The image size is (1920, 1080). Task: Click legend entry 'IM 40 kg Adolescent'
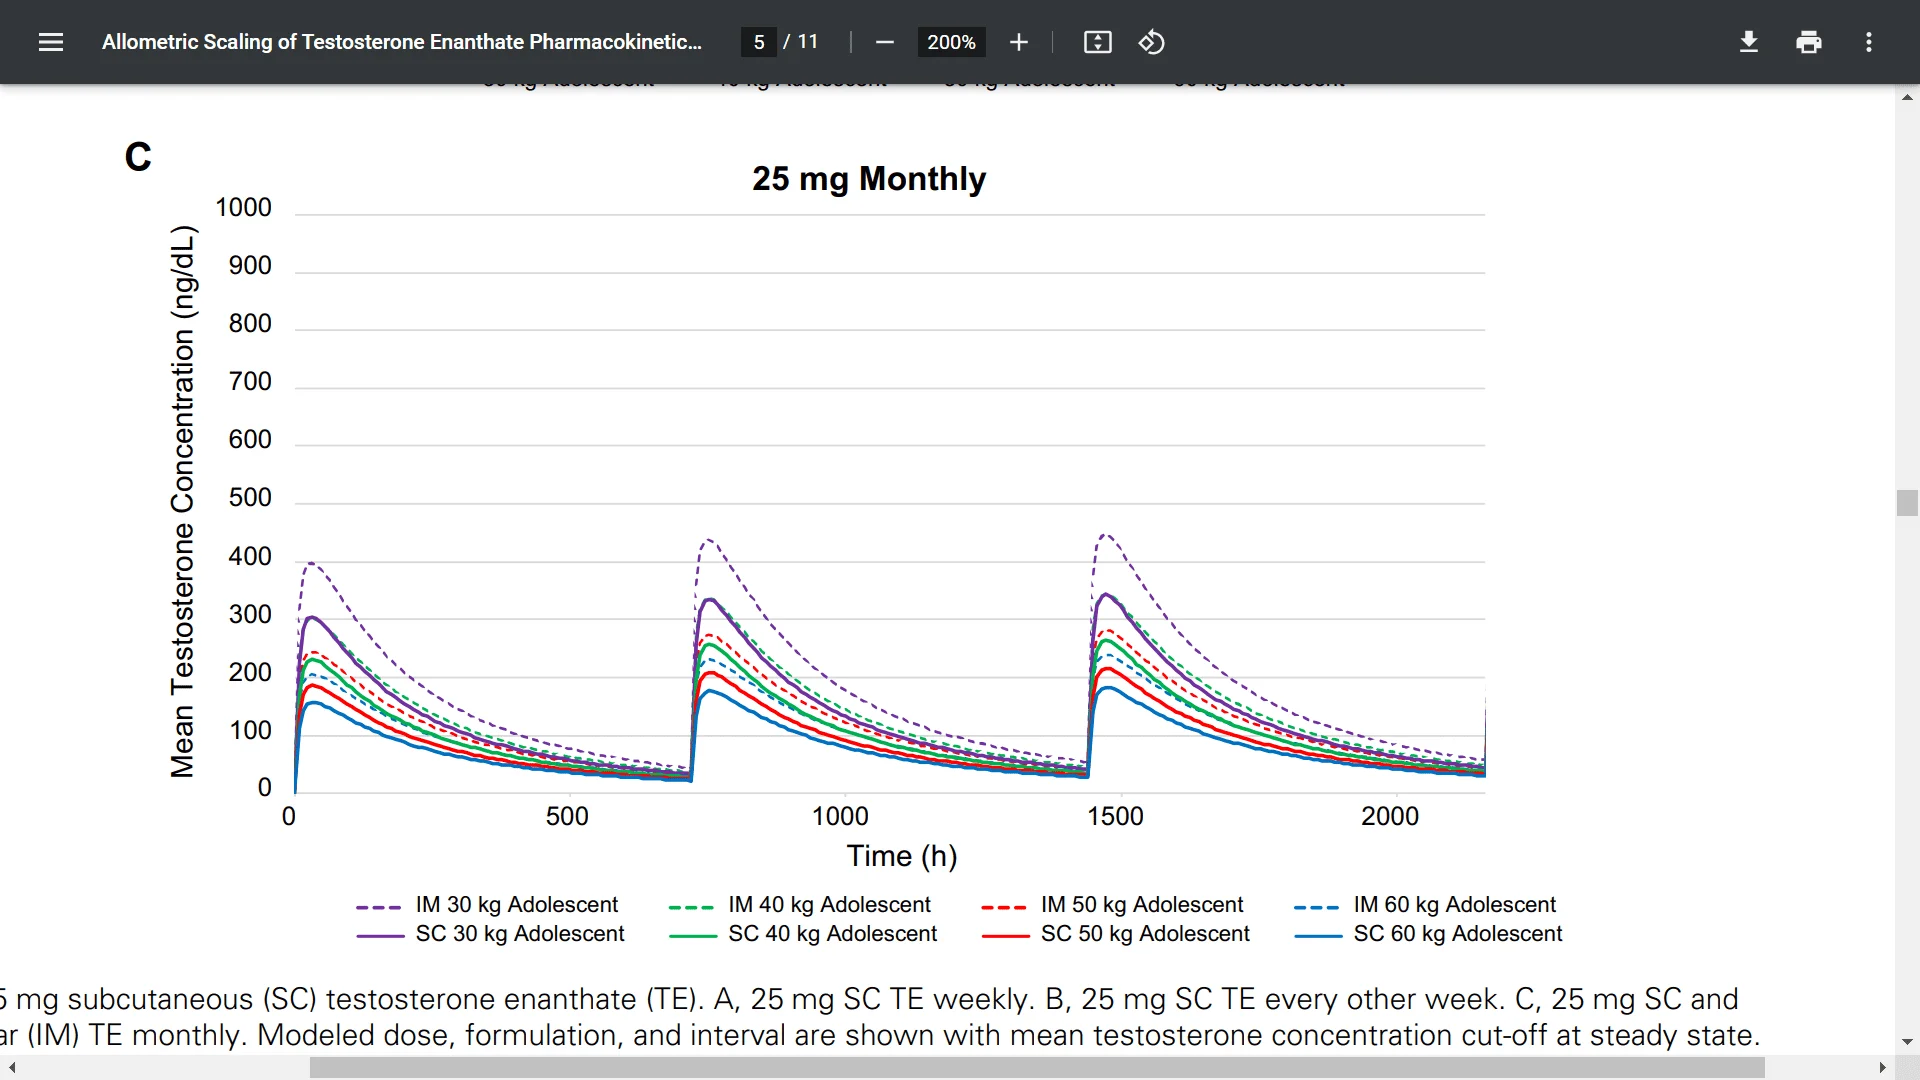(x=800, y=905)
